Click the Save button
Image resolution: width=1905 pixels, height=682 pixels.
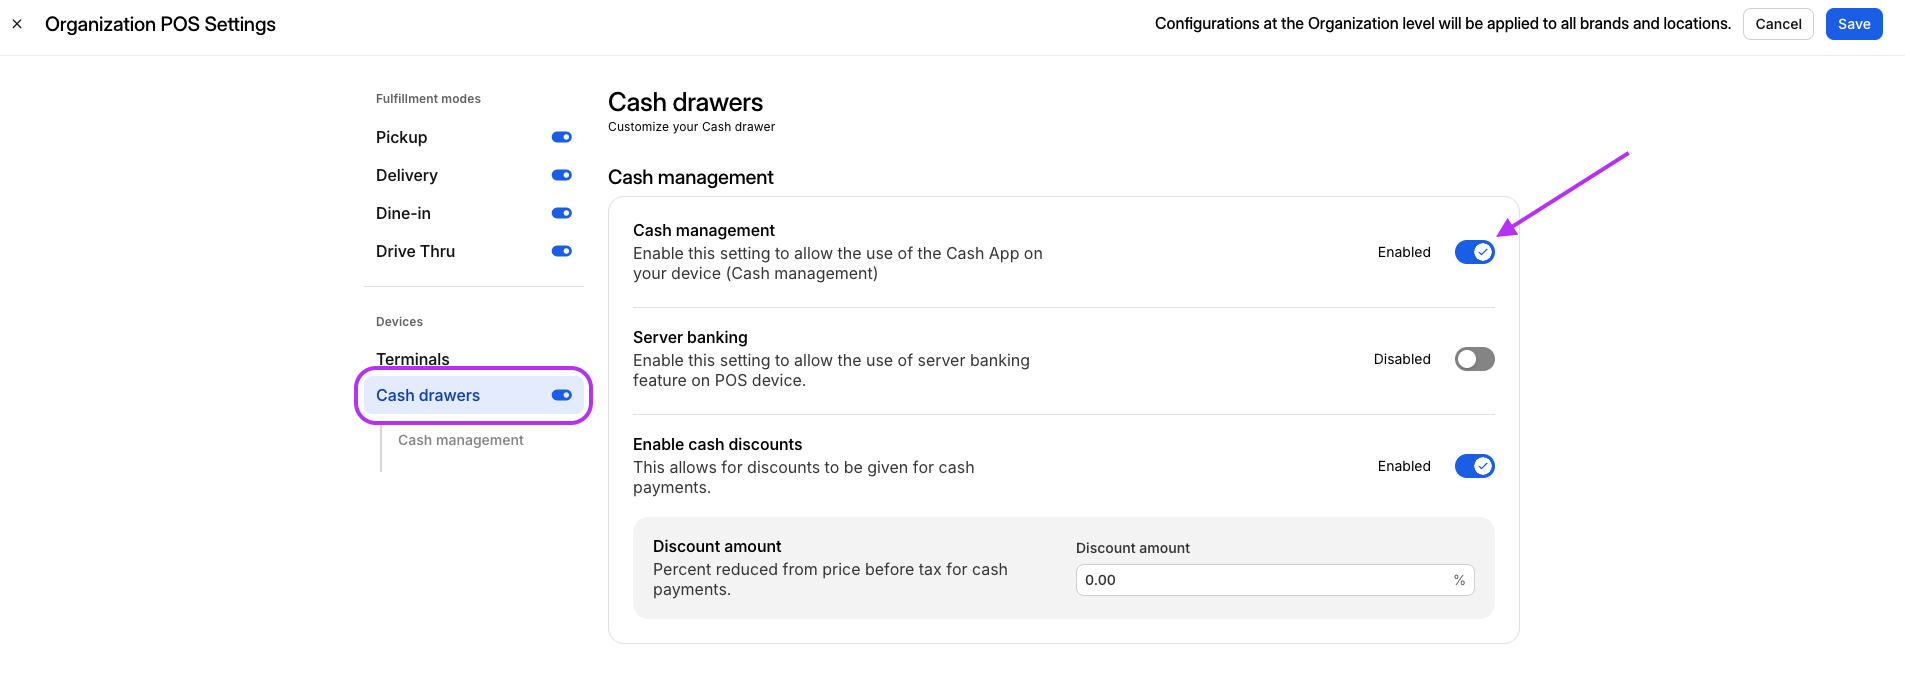coord(1853,24)
